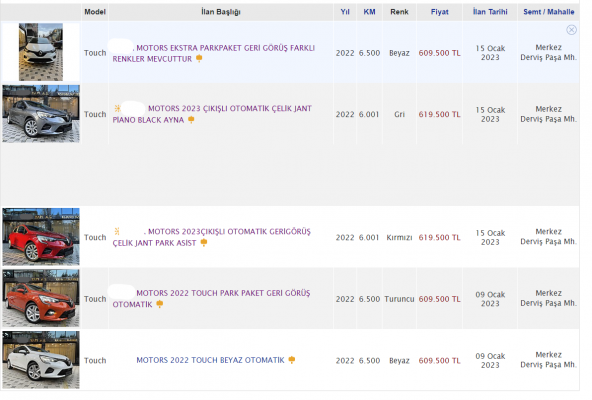Viewport: 592px width, 400px height.
Task: Sort by İlan Tarihi column header
Action: tap(490, 12)
